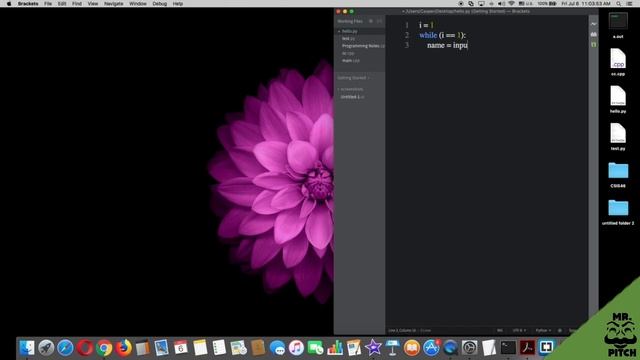Open Python language dropdown in status bar
The image size is (640, 360).
point(543,330)
